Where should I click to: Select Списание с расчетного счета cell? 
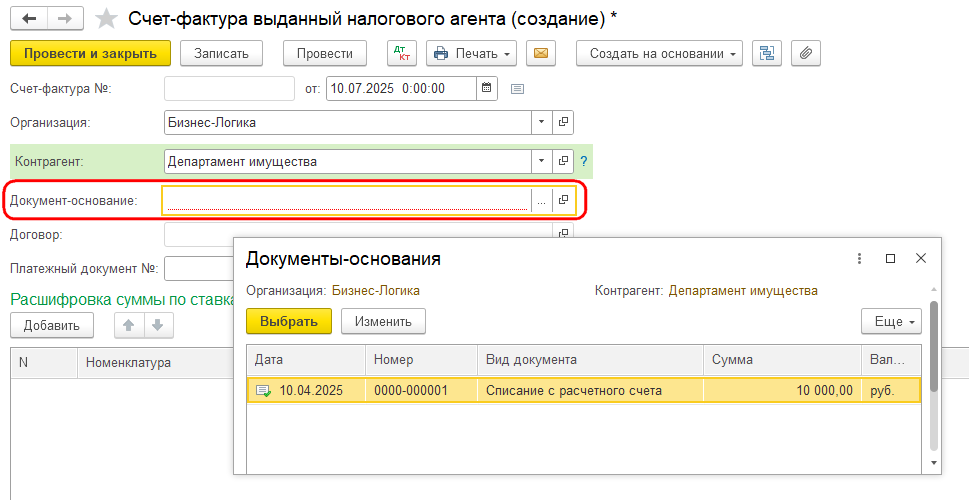pyautogui.click(x=590, y=391)
